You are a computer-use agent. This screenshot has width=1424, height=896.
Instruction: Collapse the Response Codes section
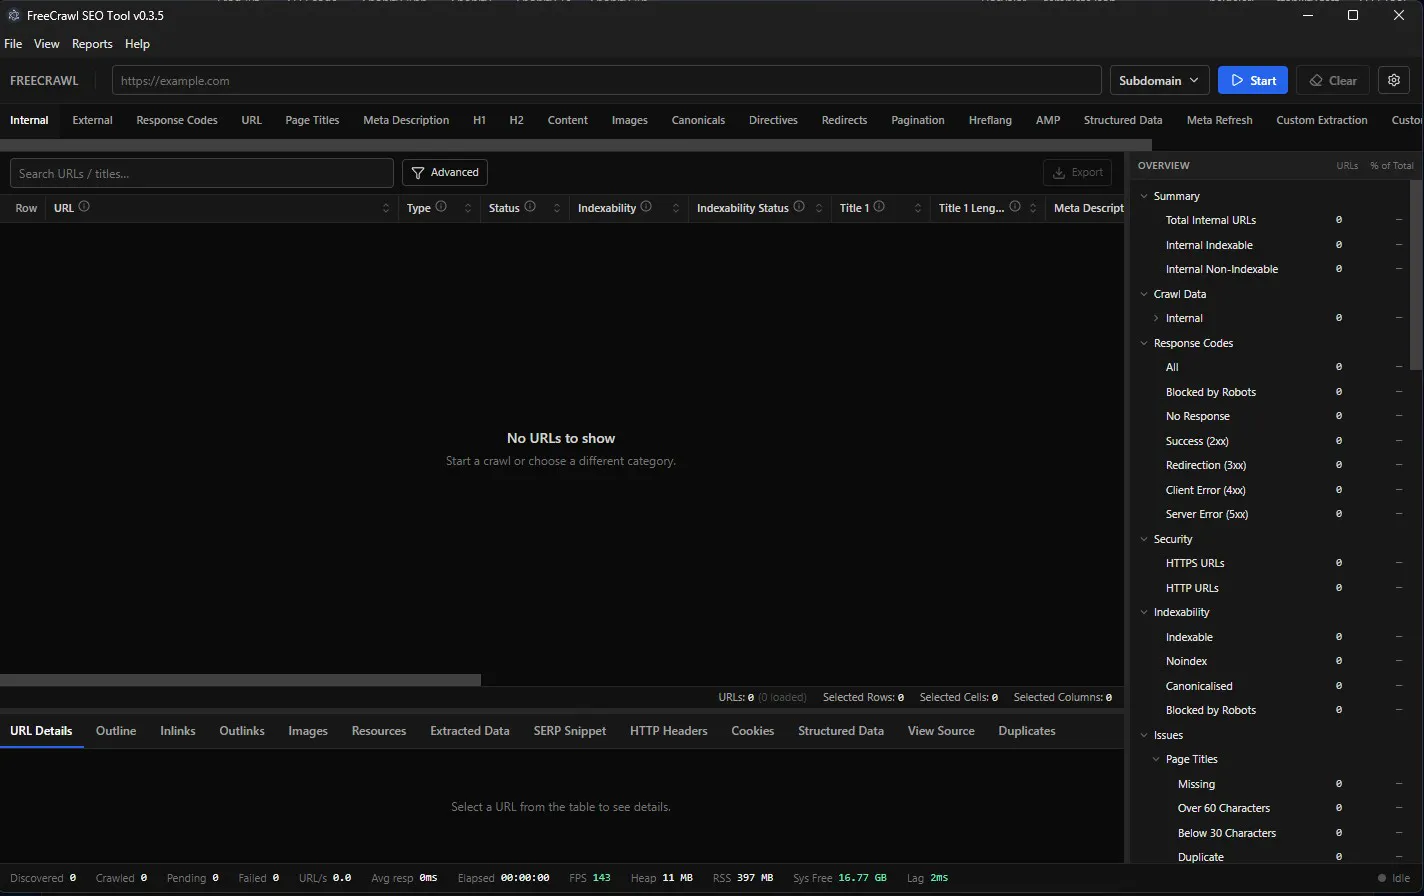[1145, 343]
